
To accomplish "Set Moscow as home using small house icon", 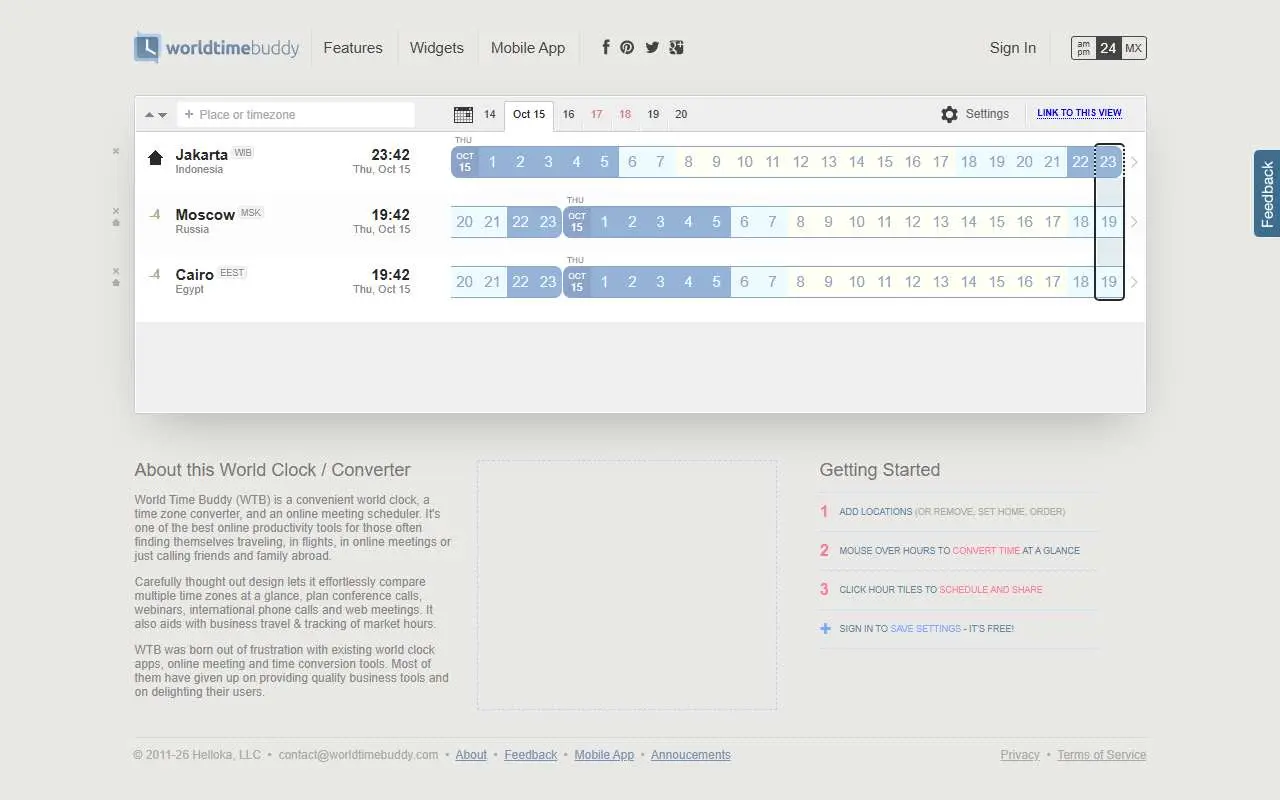I will (116, 223).
